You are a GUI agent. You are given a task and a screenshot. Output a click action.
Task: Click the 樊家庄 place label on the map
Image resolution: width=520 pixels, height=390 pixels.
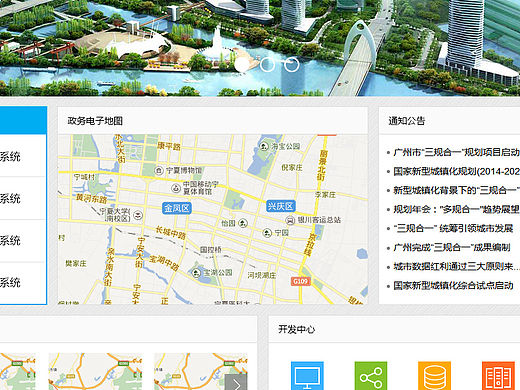pyautogui.click(x=76, y=264)
